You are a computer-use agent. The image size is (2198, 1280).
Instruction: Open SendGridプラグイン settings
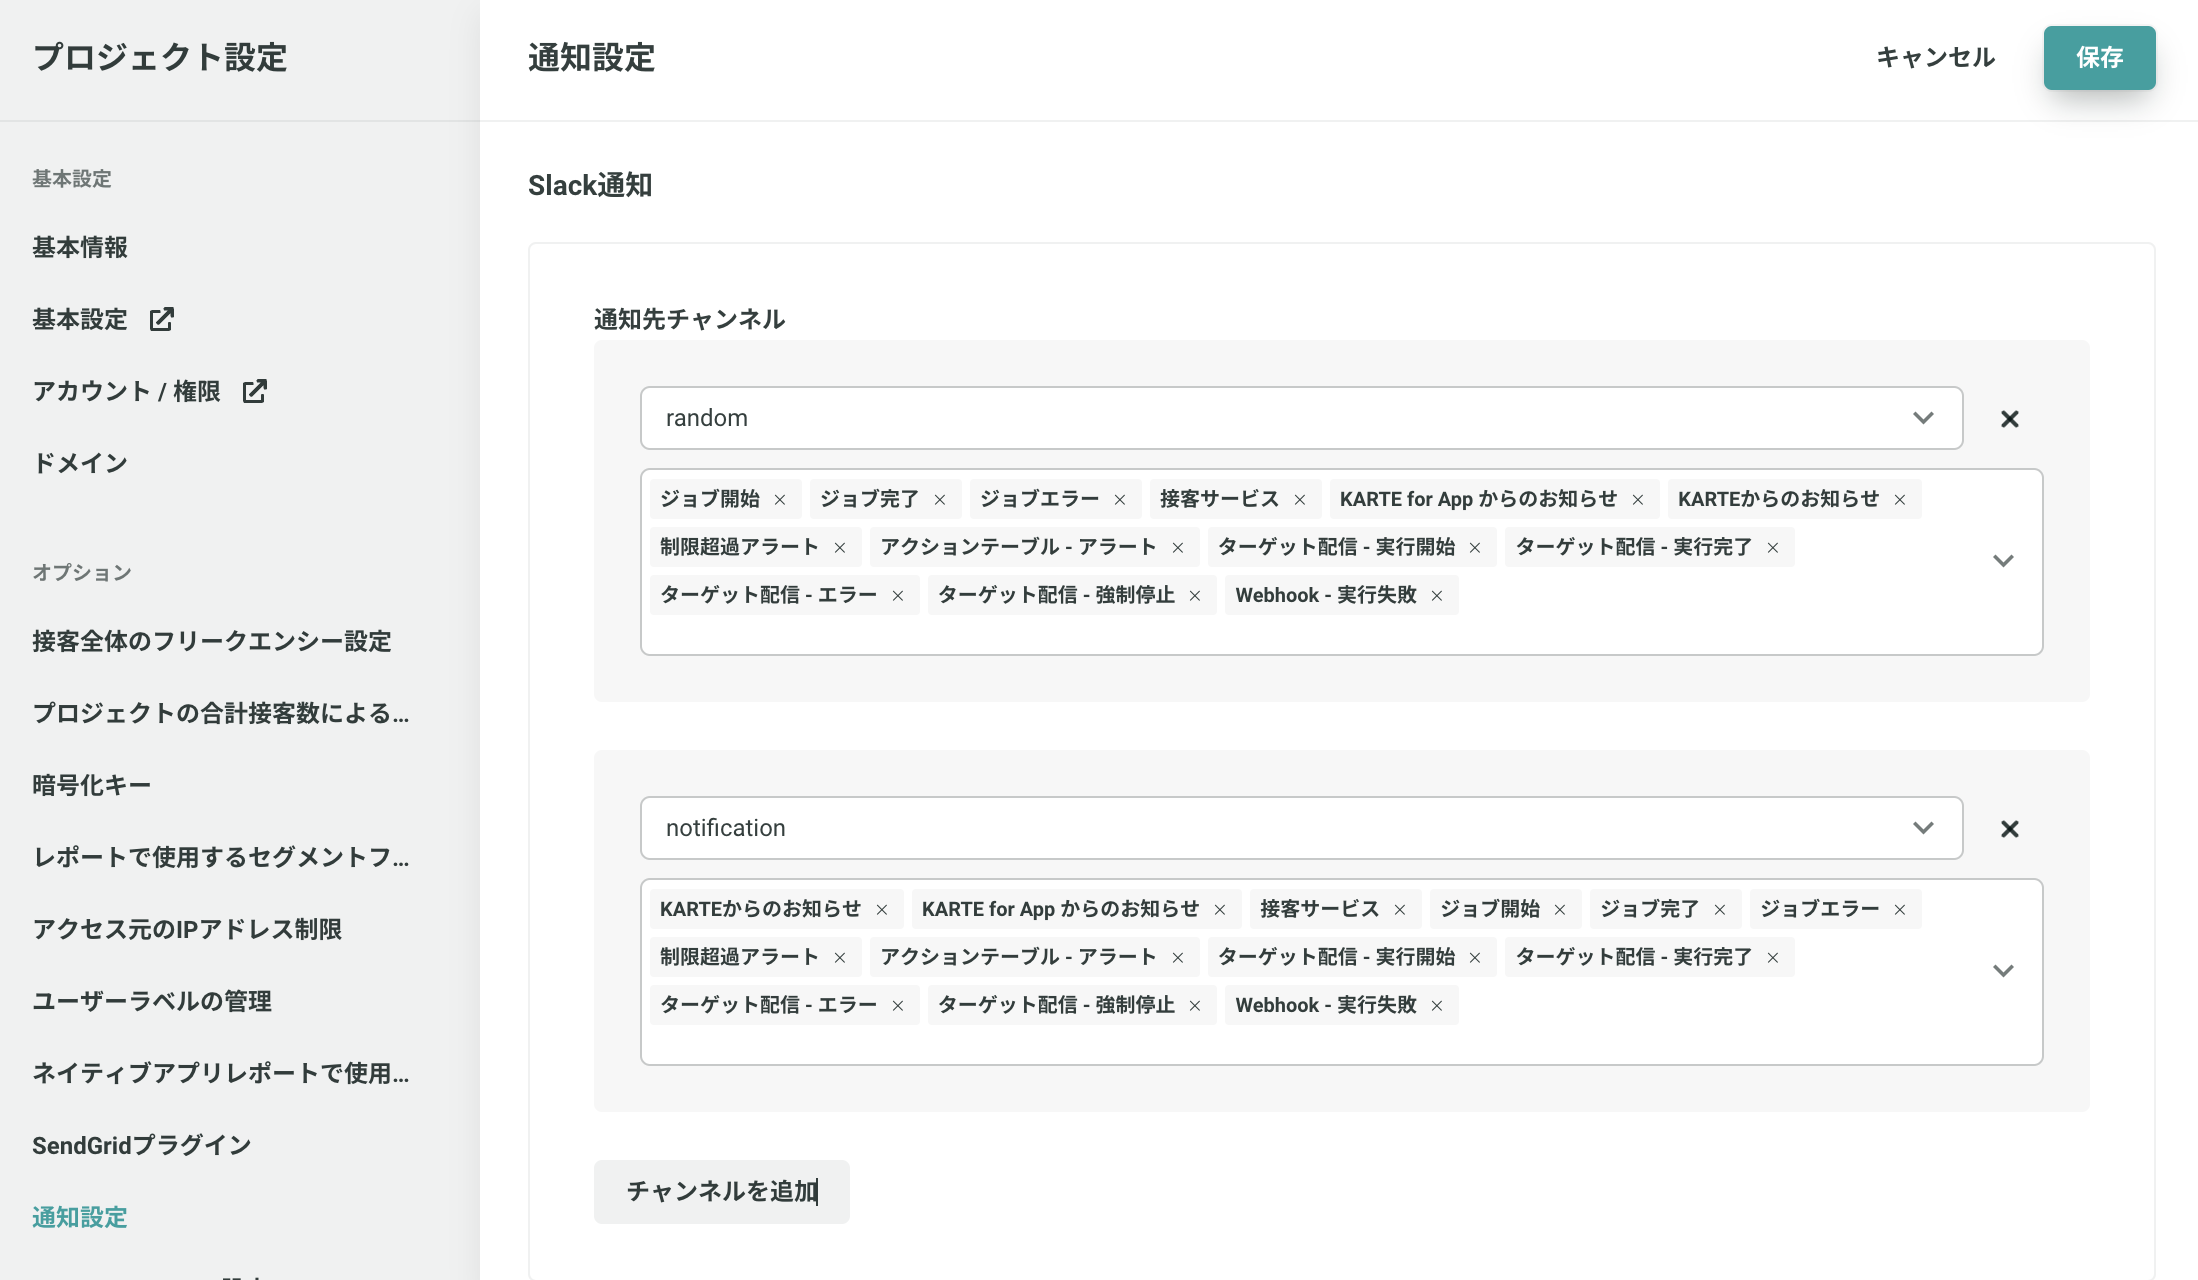tap(142, 1146)
